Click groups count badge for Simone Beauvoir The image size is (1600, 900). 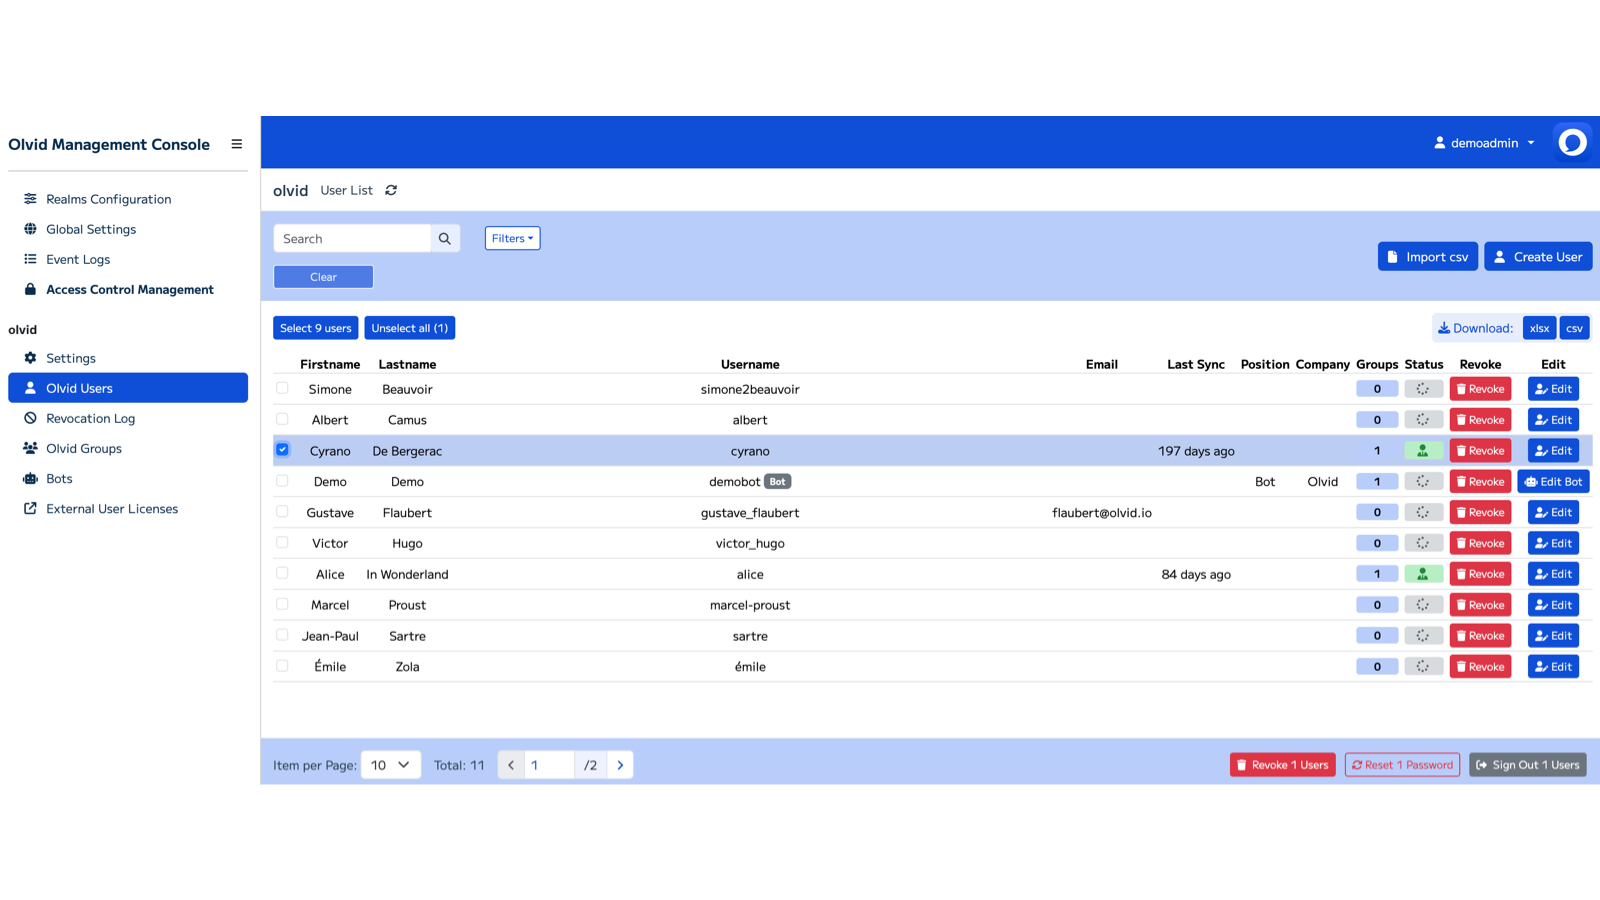coord(1377,389)
